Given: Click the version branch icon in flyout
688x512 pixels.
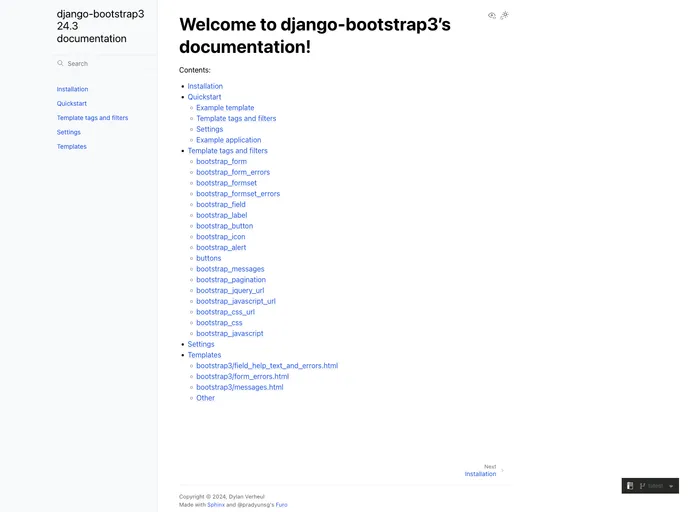Looking at the screenshot, I should (x=642, y=486).
